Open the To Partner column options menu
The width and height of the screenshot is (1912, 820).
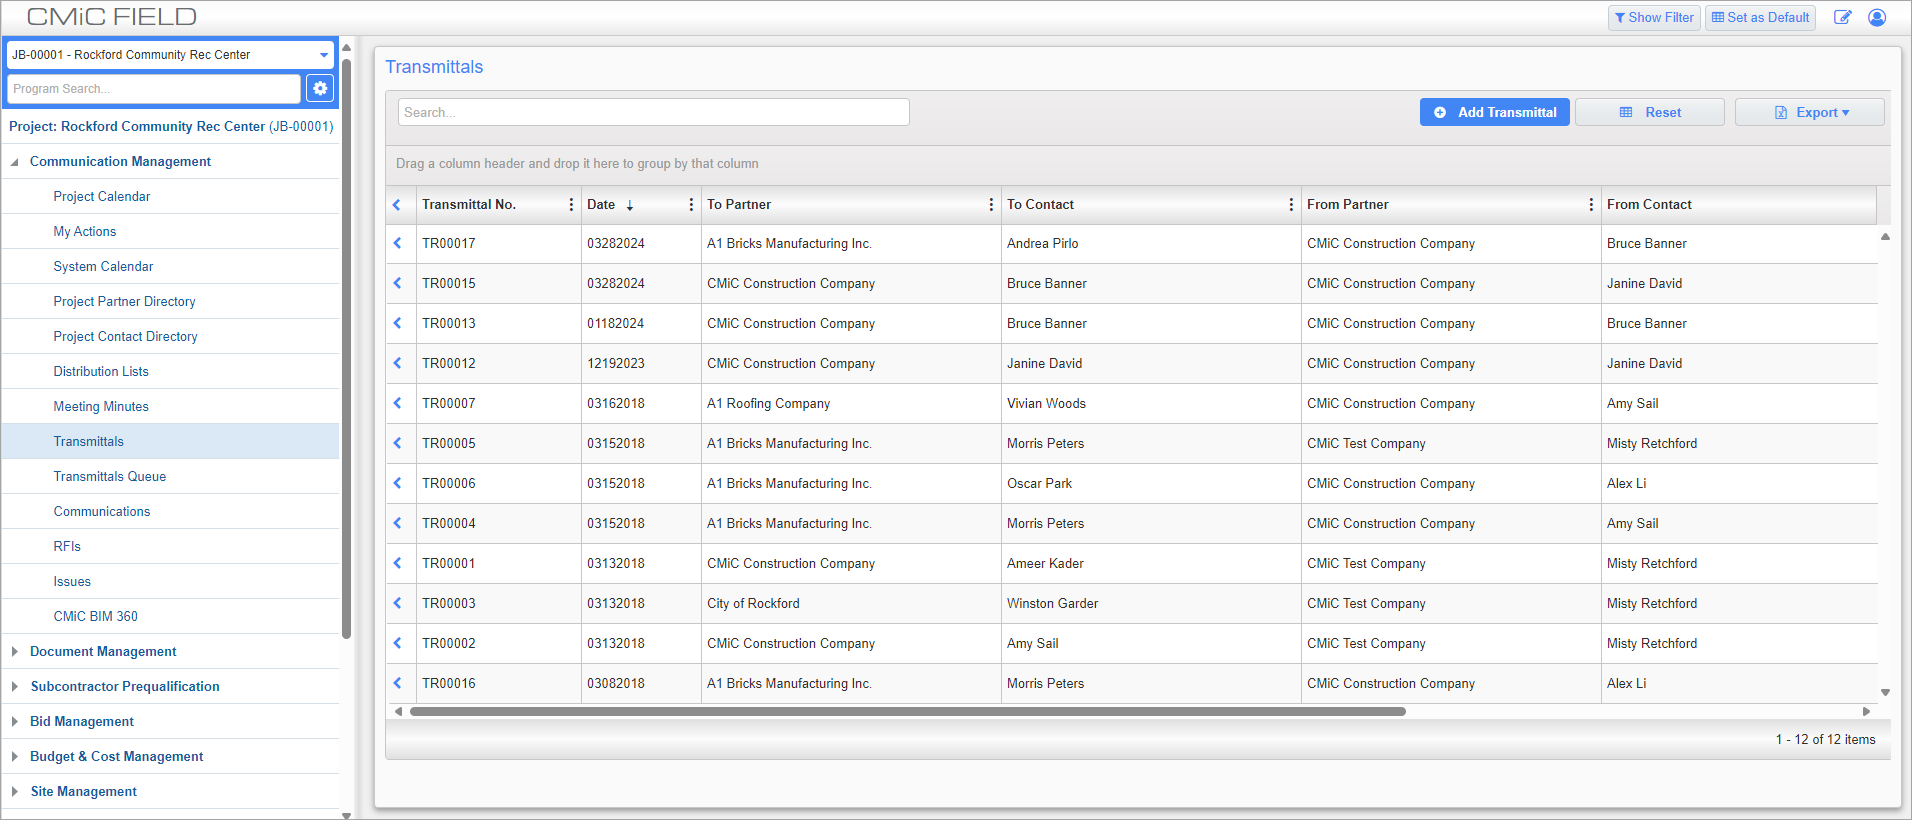point(991,205)
